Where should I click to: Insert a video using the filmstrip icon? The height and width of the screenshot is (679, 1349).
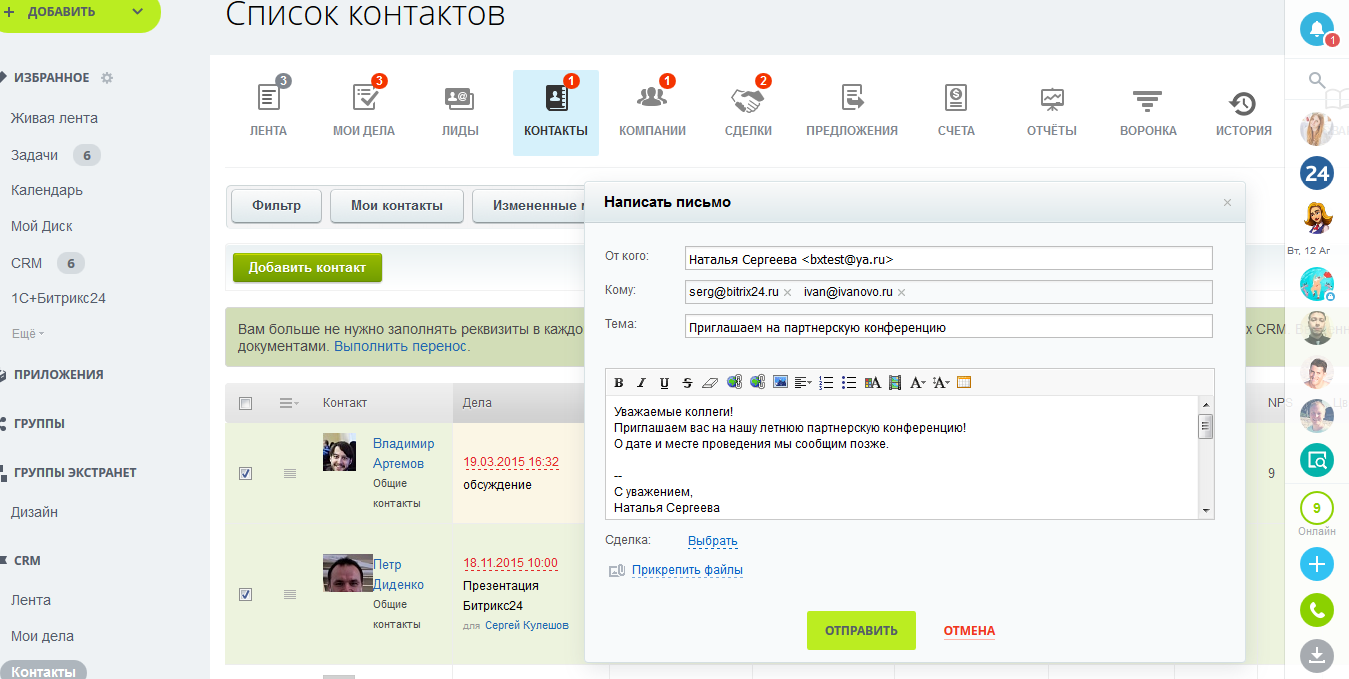pyautogui.click(x=895, y=383)
